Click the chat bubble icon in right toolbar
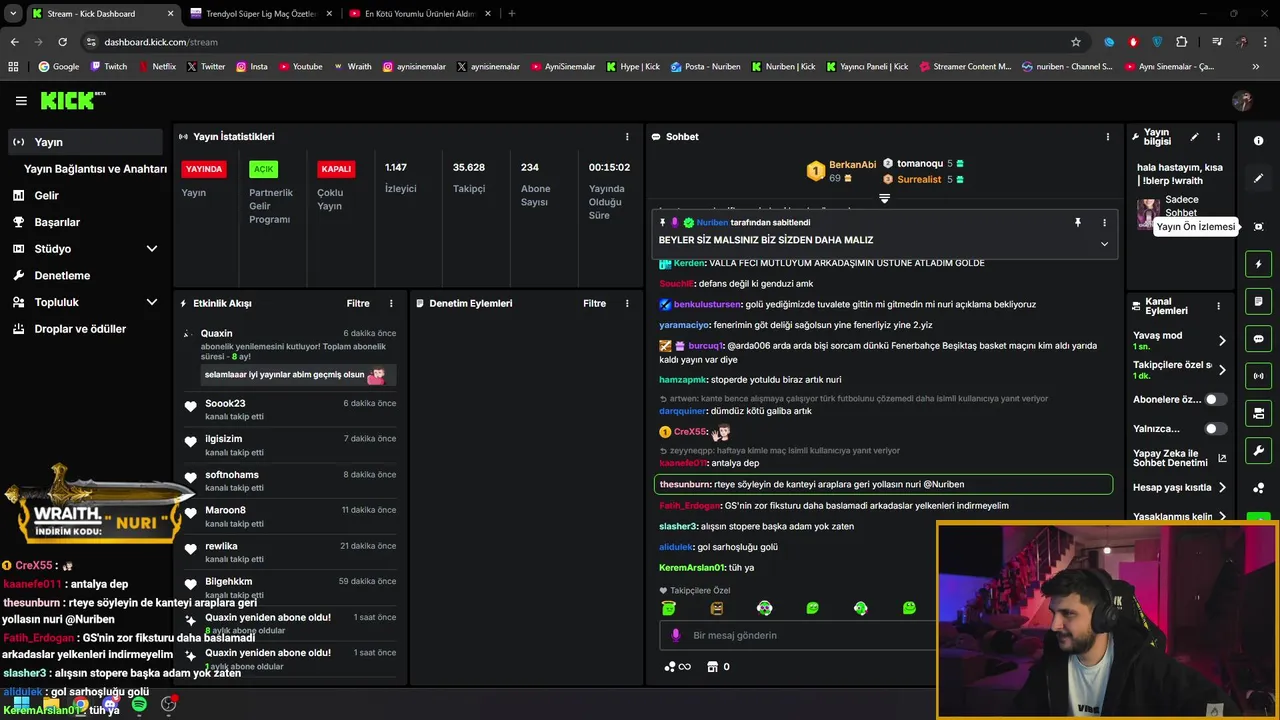The width and height of the screenshot is (1280, 720). [x=1258, y=339]
